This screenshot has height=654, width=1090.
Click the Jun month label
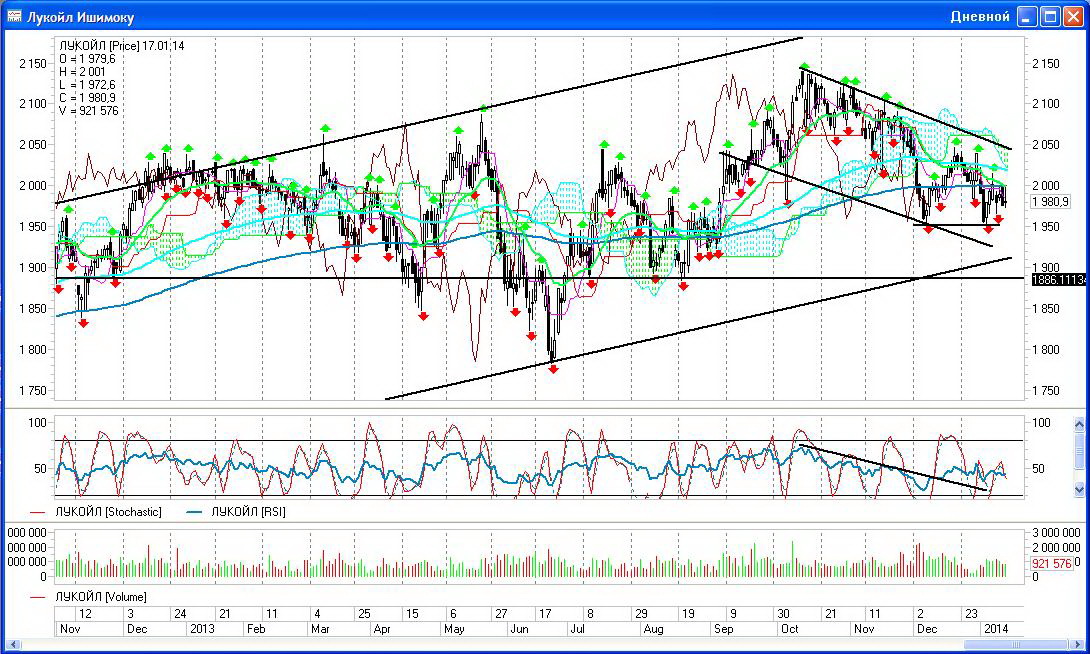520,629
